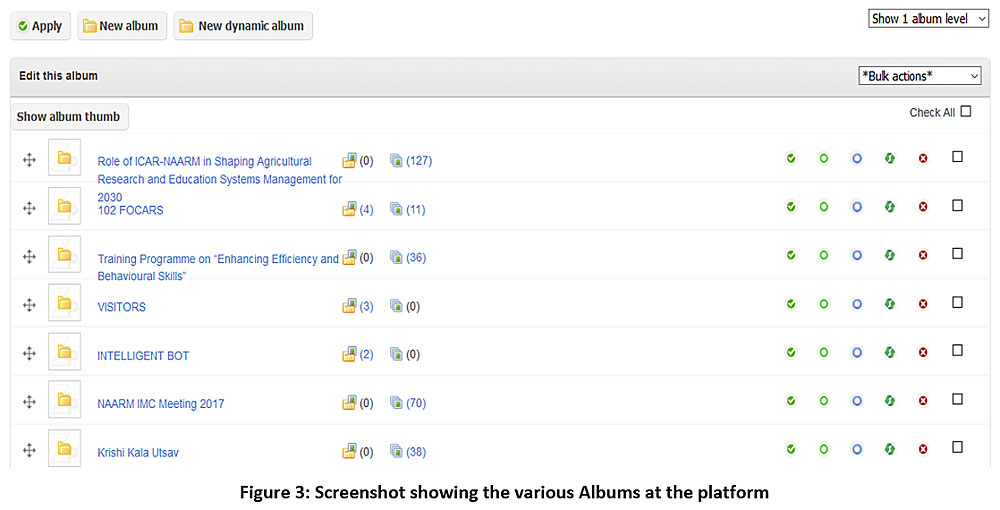This screenshot has width=1000, height=510.
Task: Create a New album
Action: (121, 26)
